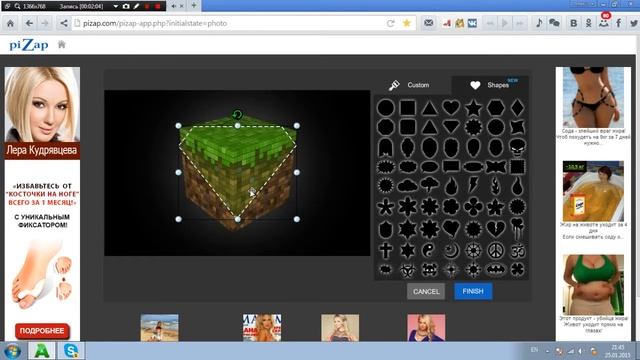The height and width of the screenshot is (360, 640).
Task: Open the beach photo thumbnail
Action: 160,327
